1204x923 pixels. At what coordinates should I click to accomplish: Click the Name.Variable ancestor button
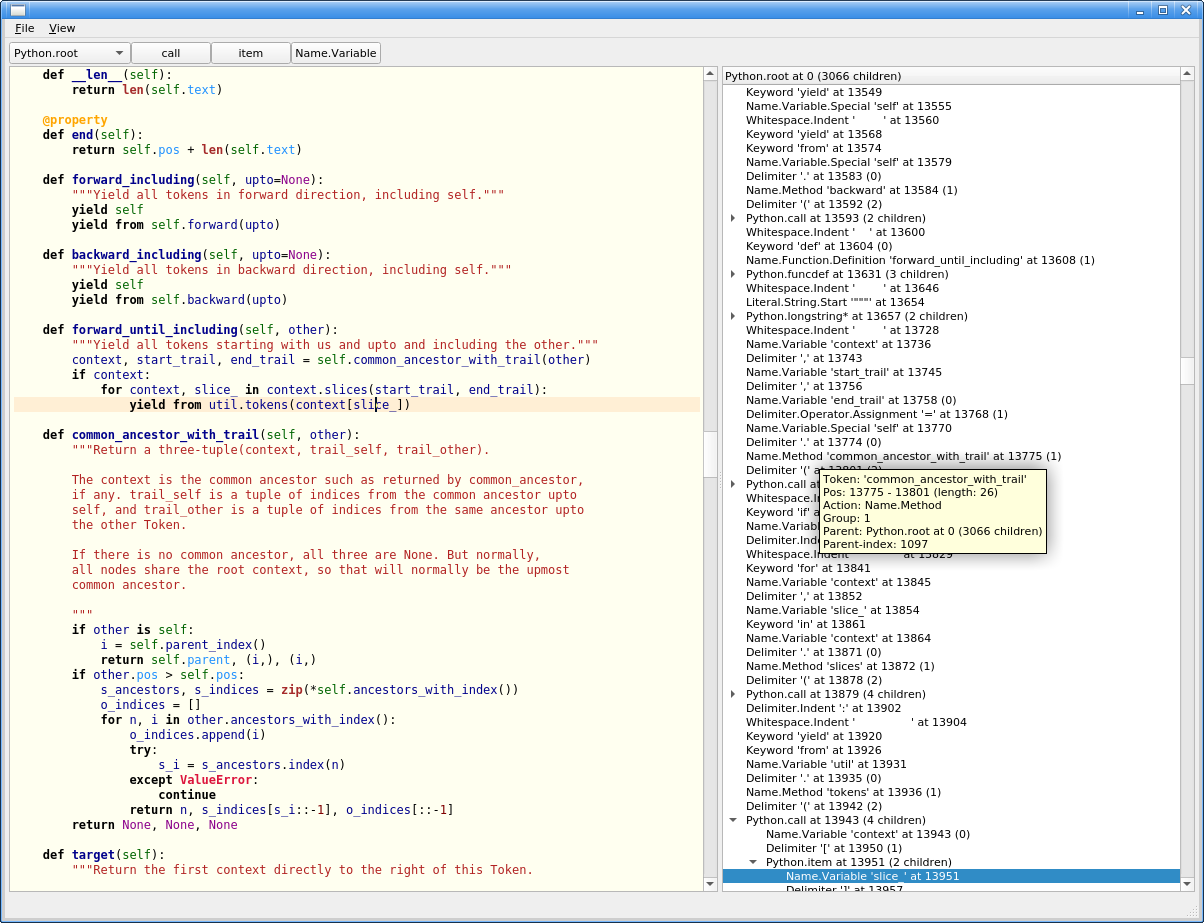coord(336,53)
